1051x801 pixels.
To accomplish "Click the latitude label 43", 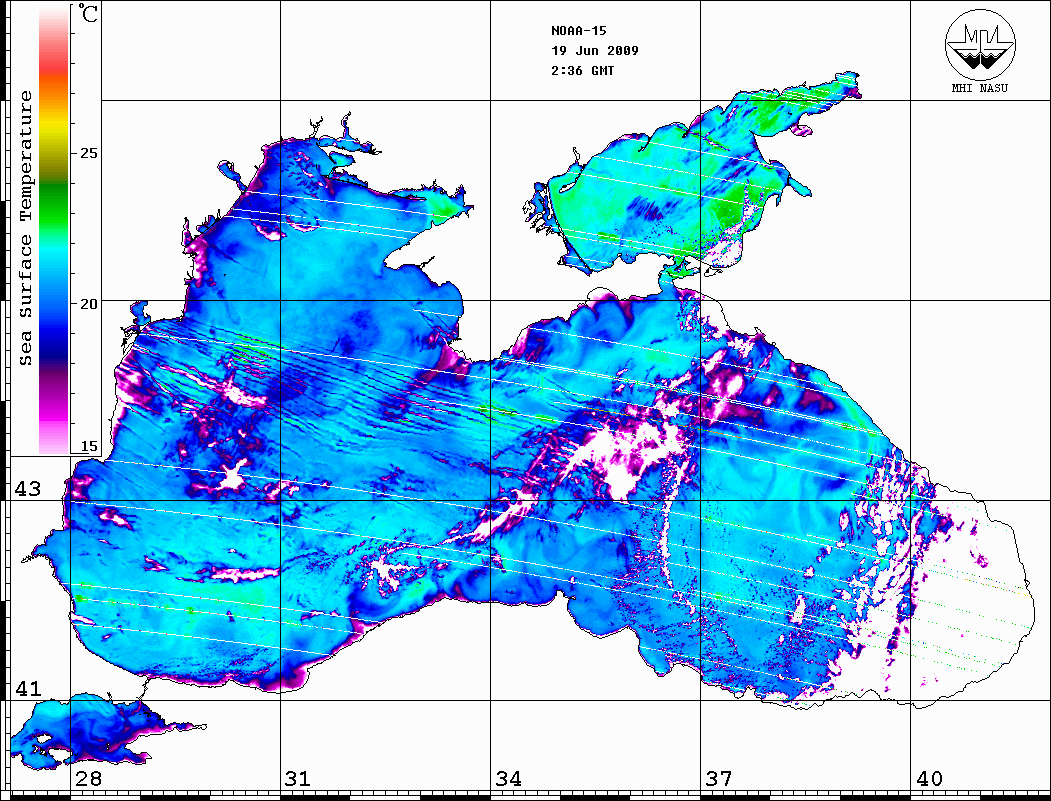I will 27,489.
